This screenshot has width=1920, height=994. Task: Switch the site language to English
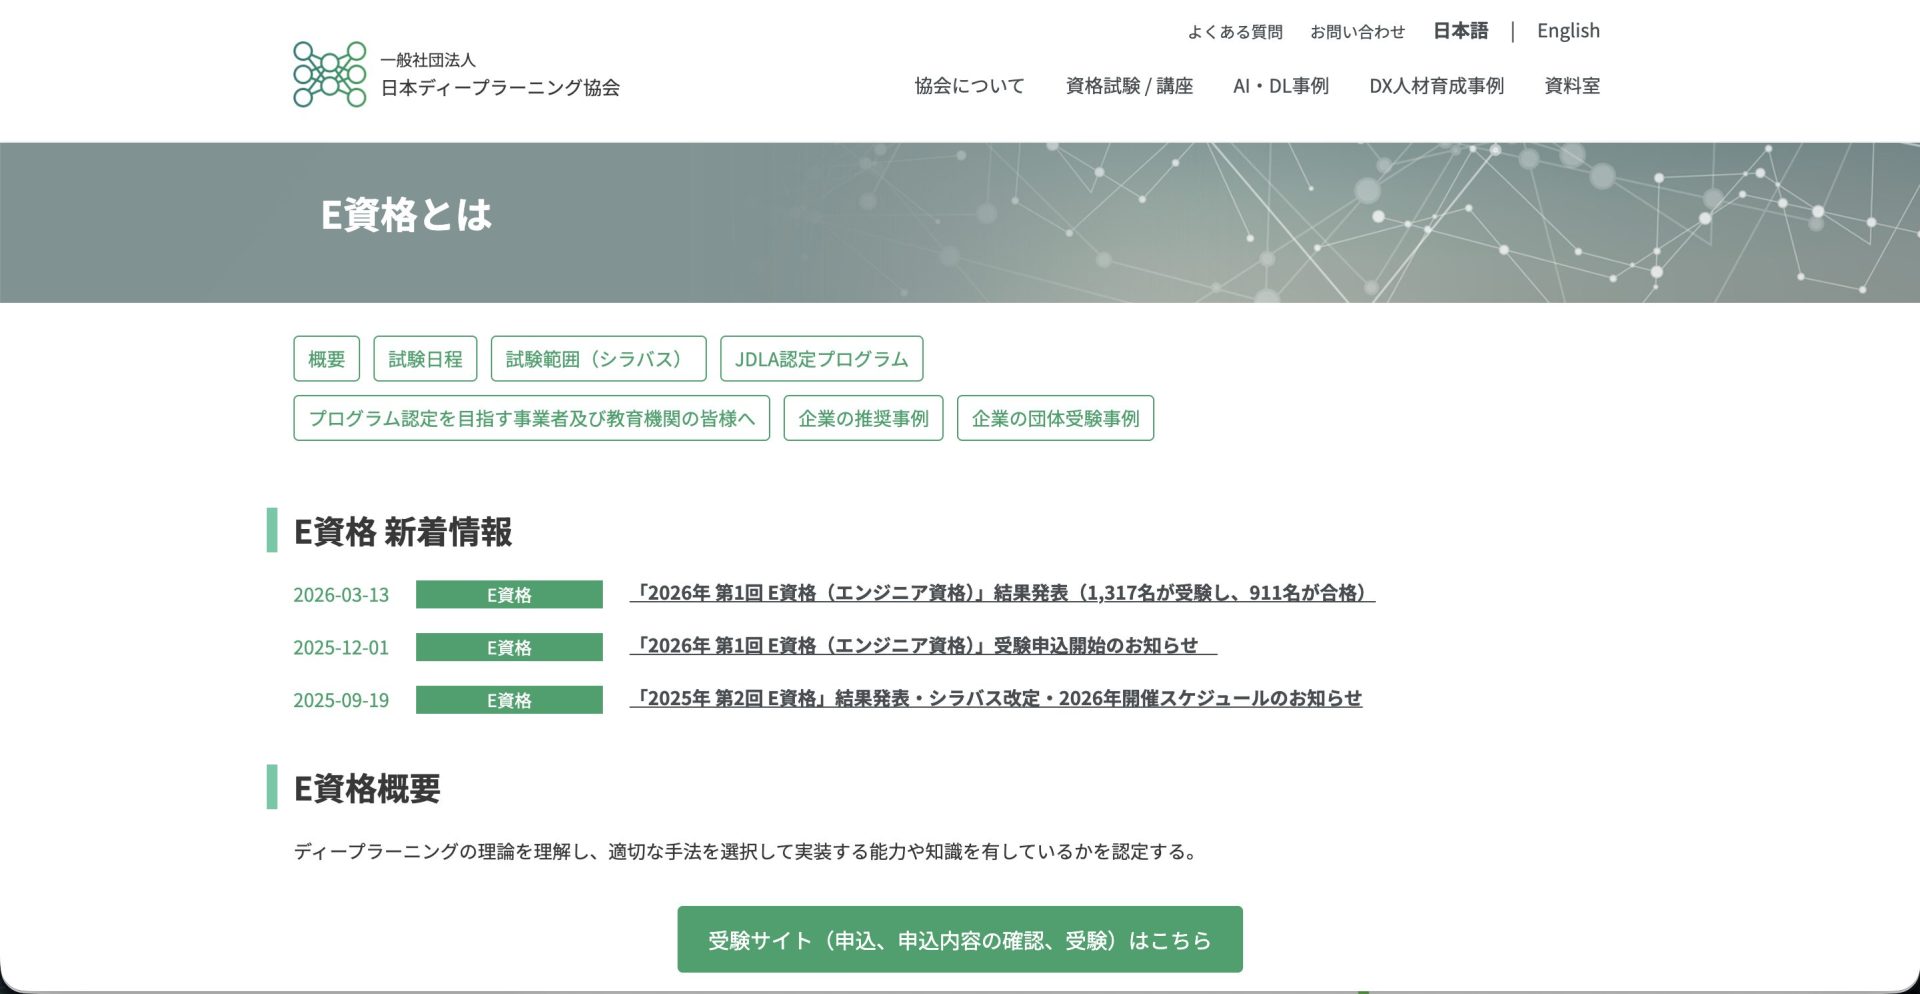tap(1568, 30)
